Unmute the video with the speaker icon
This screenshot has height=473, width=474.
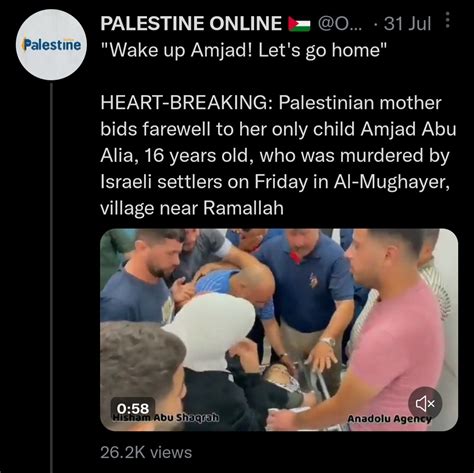click(425, 404)
